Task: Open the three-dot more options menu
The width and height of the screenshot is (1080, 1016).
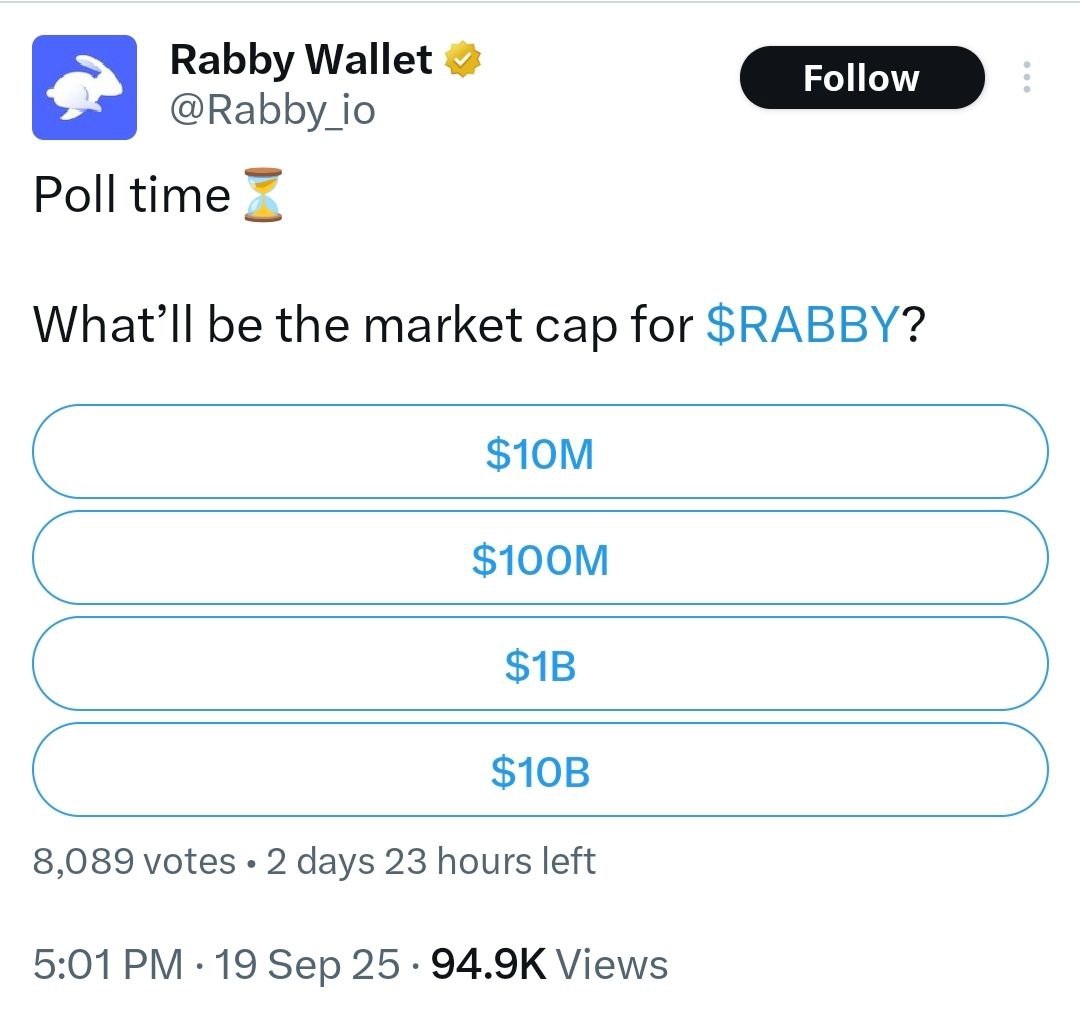Action: pyautogui.click(x=1026, y=77)
